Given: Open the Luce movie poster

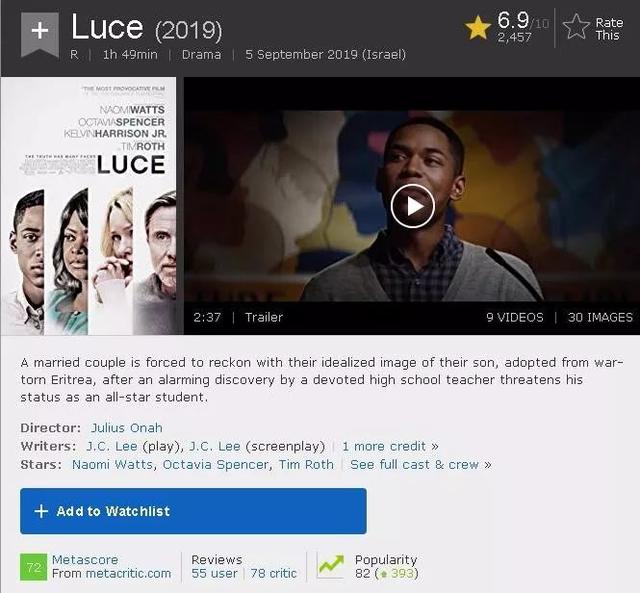Looking at the screenshot, I should [89, 206].
